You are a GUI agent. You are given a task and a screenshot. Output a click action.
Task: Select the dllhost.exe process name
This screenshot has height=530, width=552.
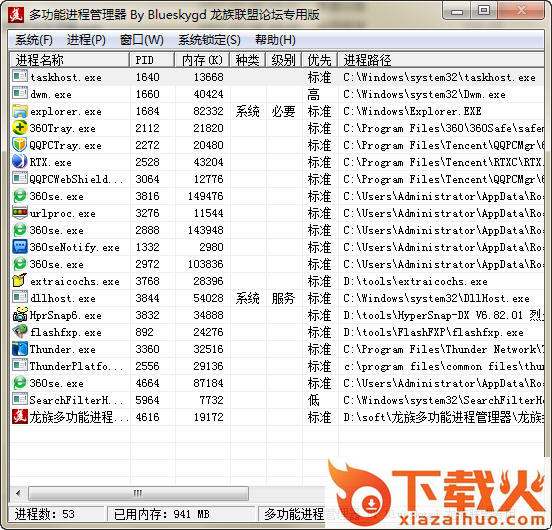(x=63, y=298)
